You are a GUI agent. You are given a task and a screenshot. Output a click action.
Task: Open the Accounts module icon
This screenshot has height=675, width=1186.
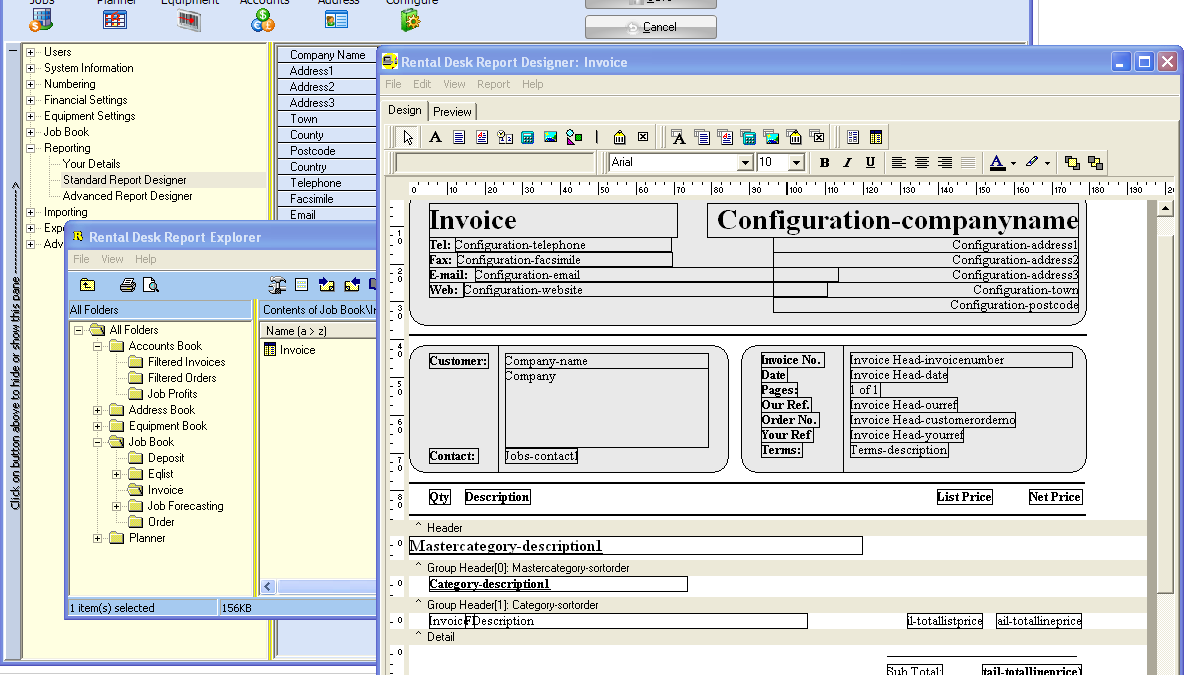pos(264,19)
